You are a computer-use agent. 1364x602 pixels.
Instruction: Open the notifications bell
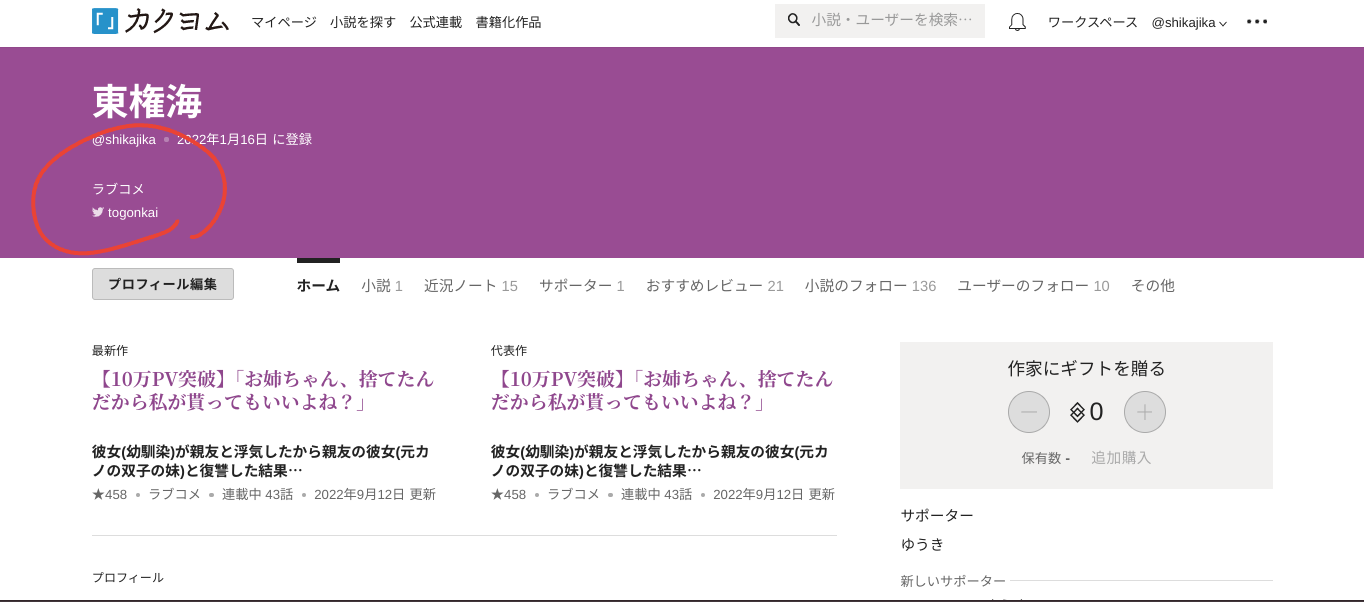pos(1017,22)
